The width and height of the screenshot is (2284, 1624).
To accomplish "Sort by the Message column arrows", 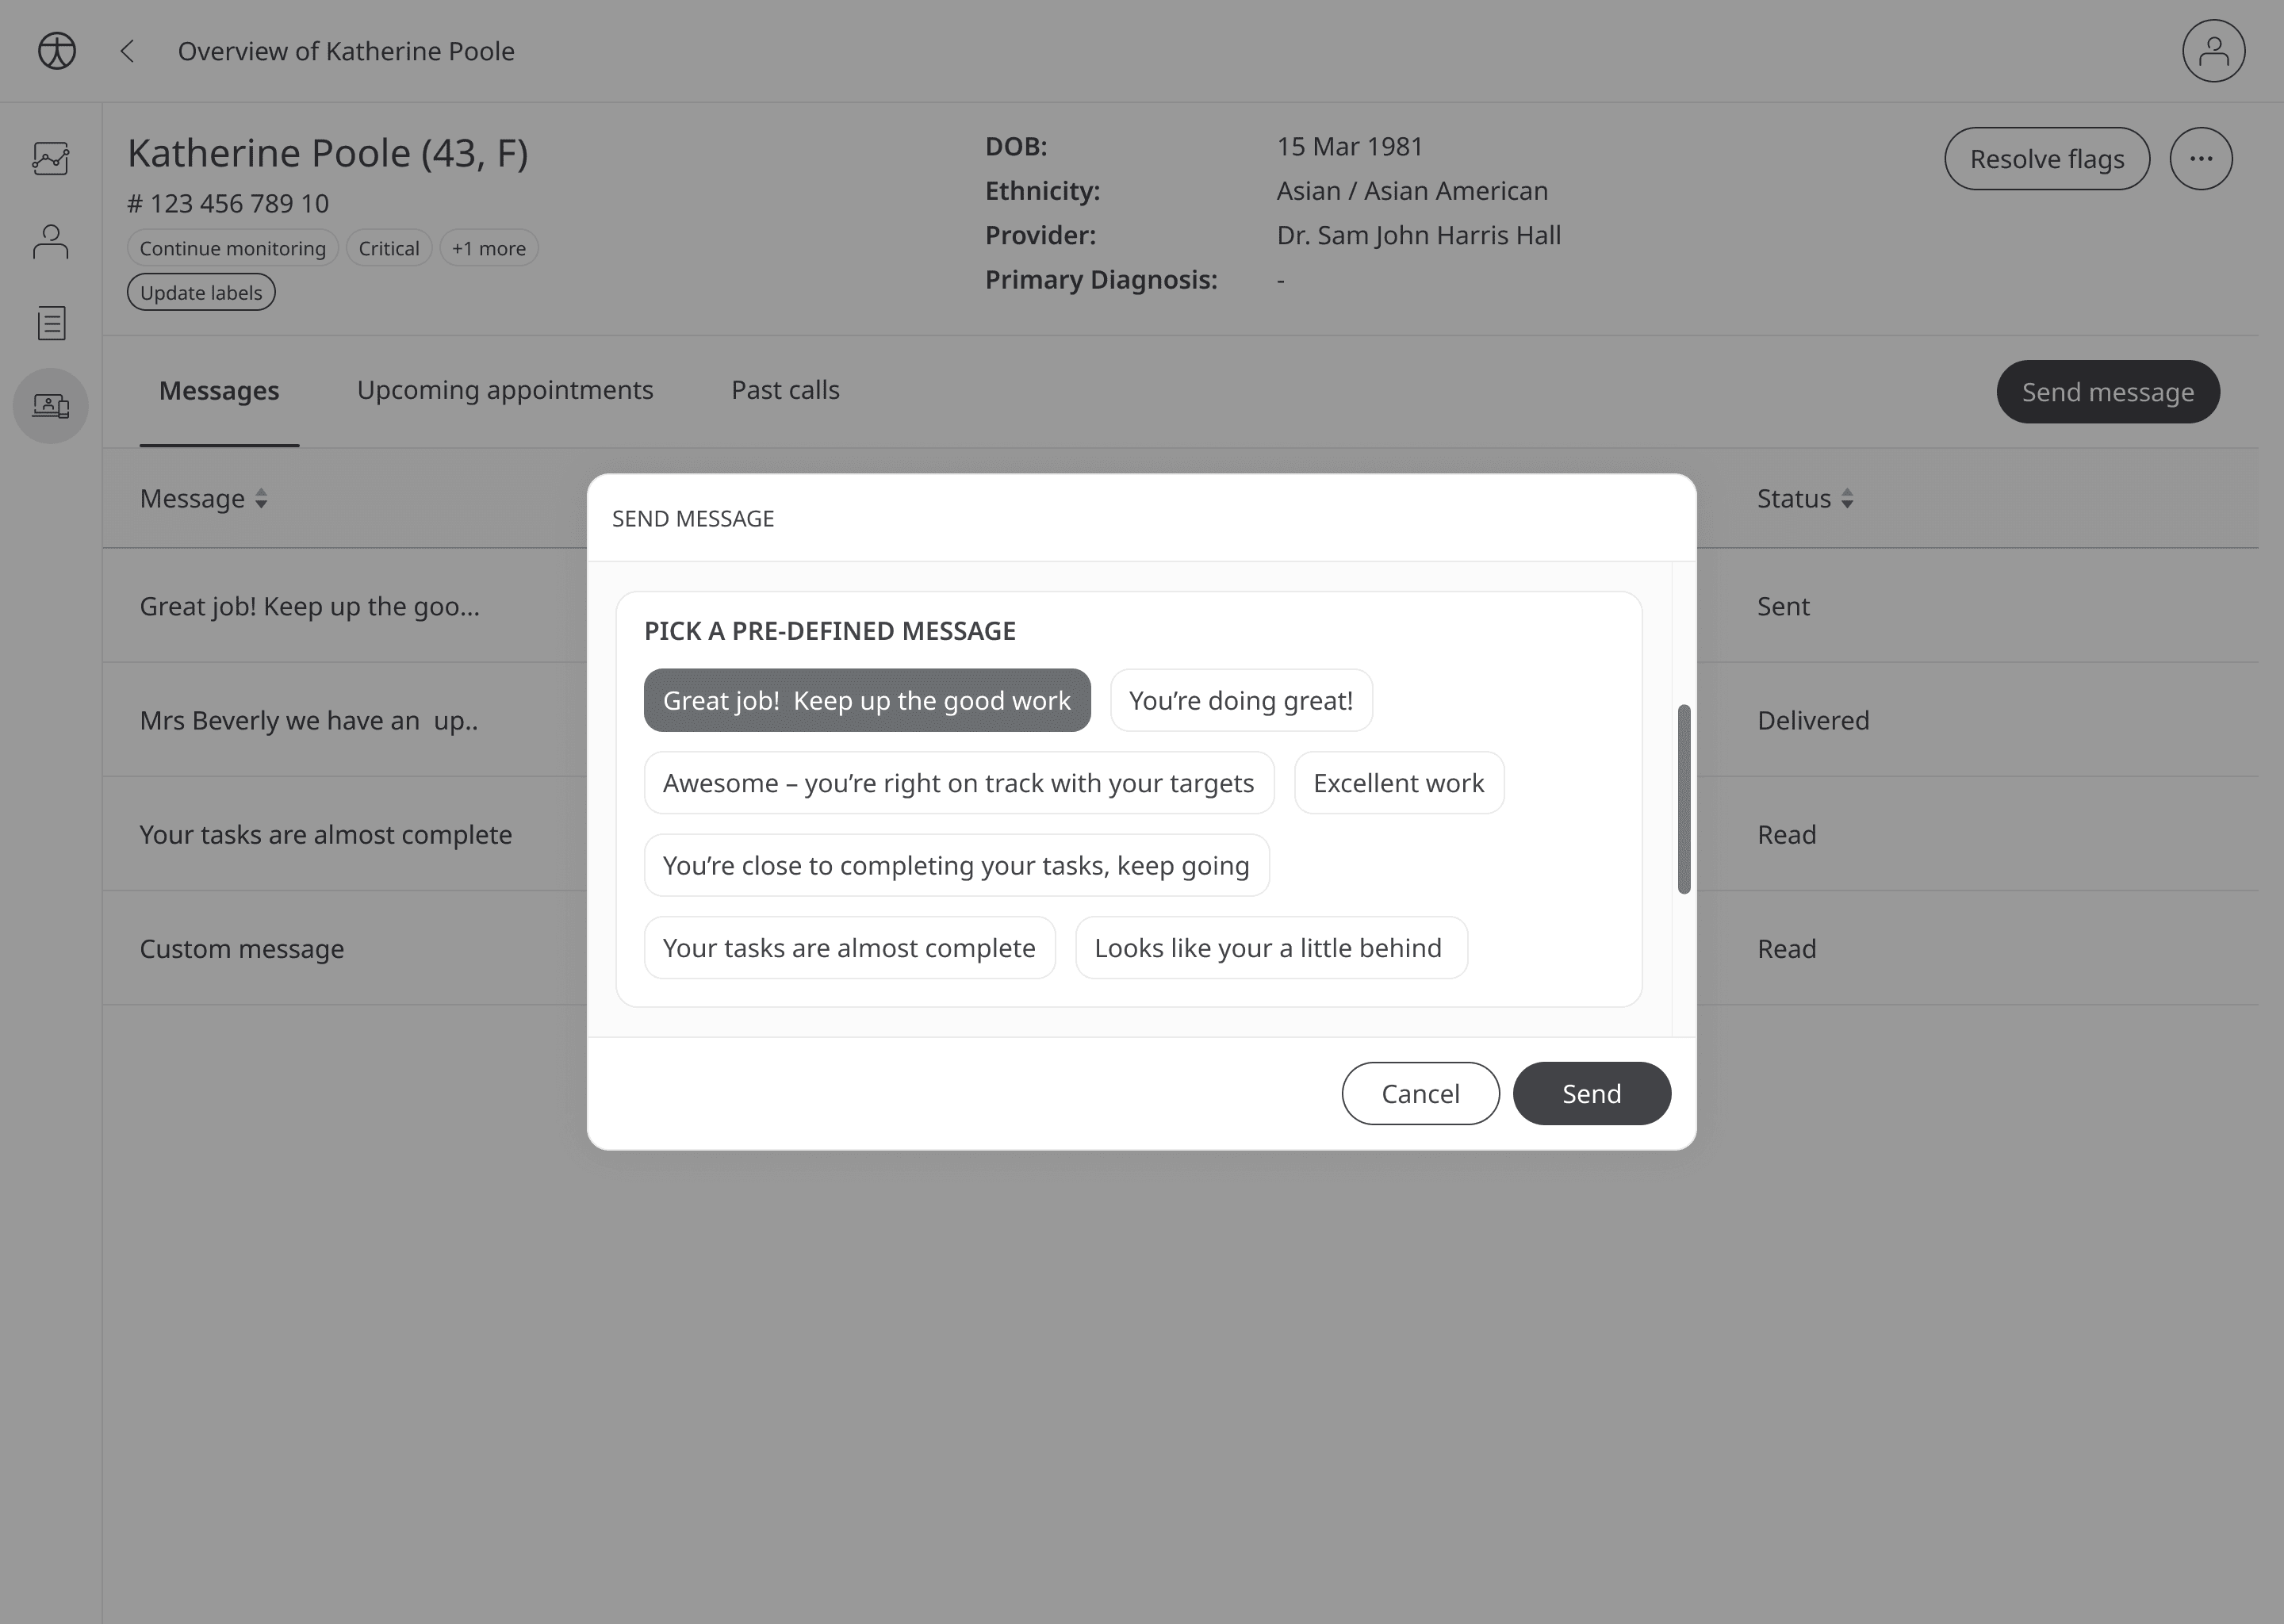I will point(261,498).
